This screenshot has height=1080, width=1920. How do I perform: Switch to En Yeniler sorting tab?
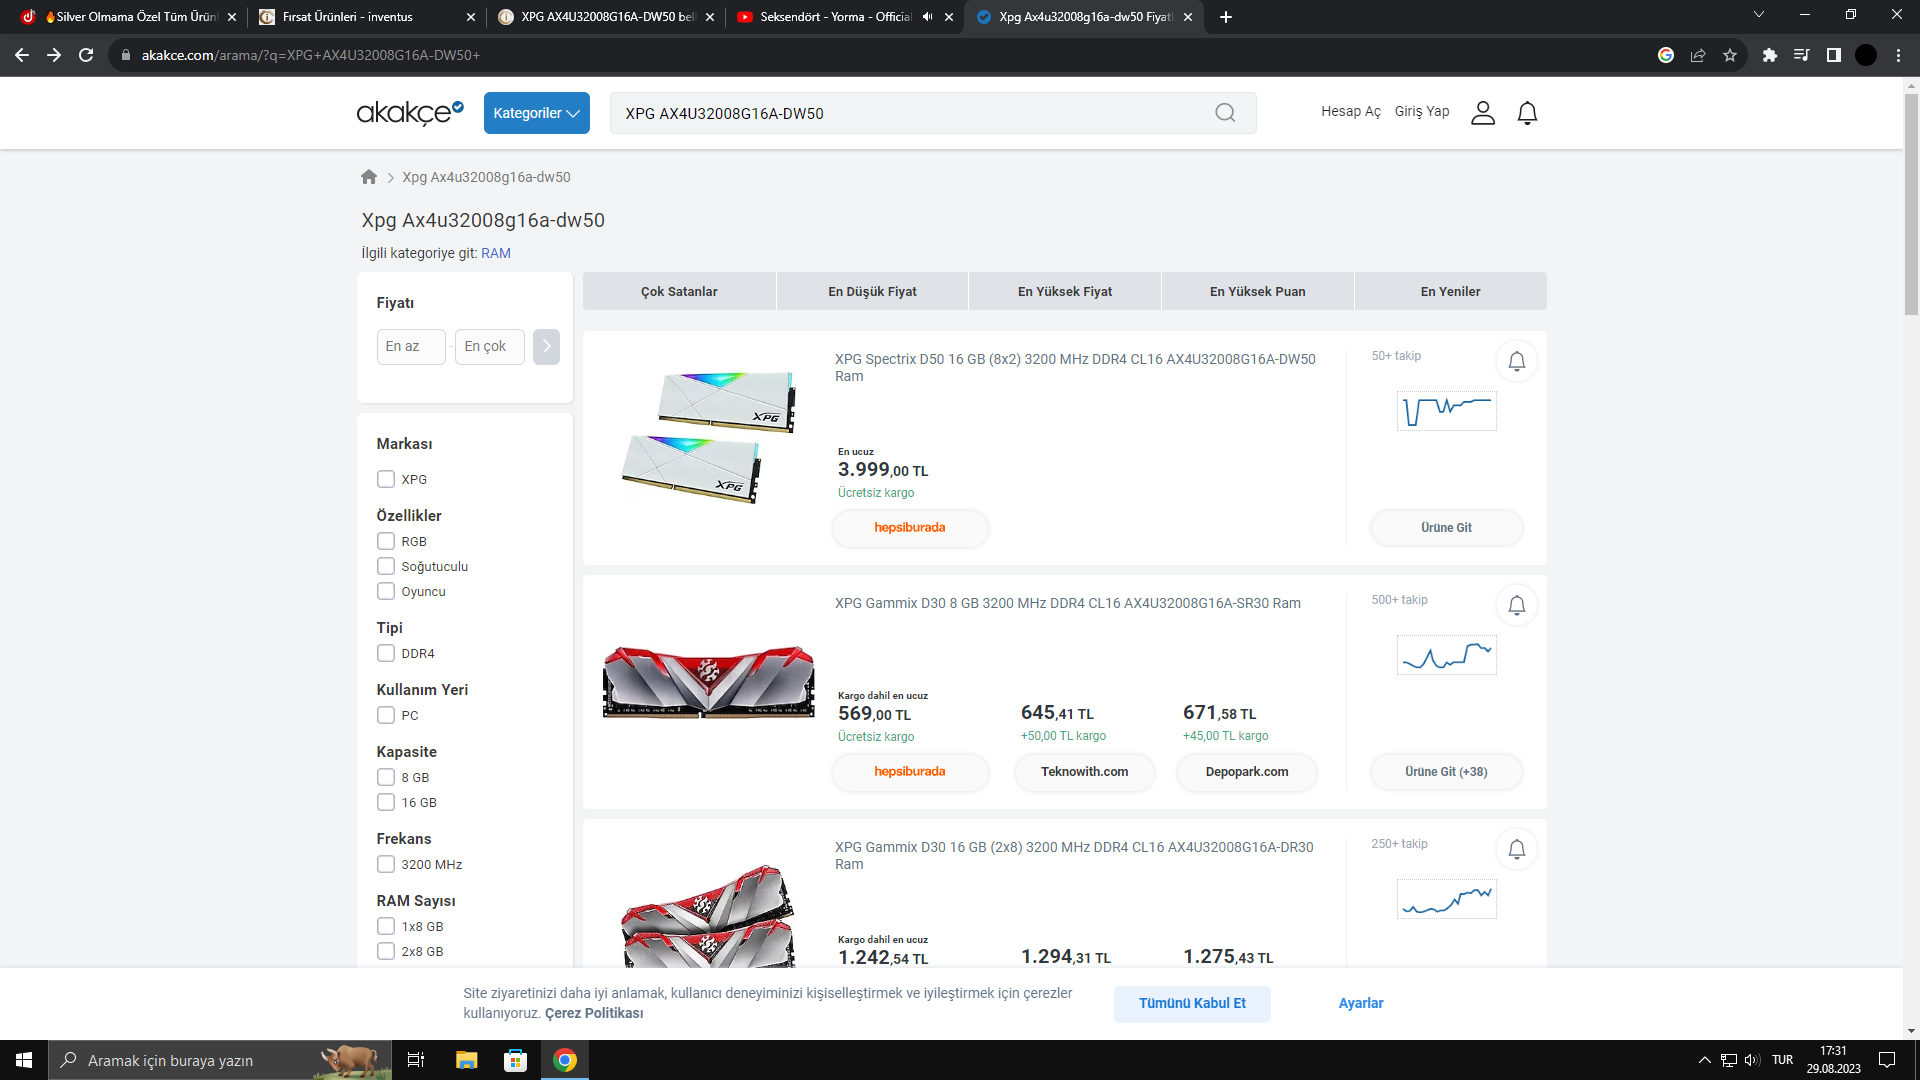[1450, 291]
